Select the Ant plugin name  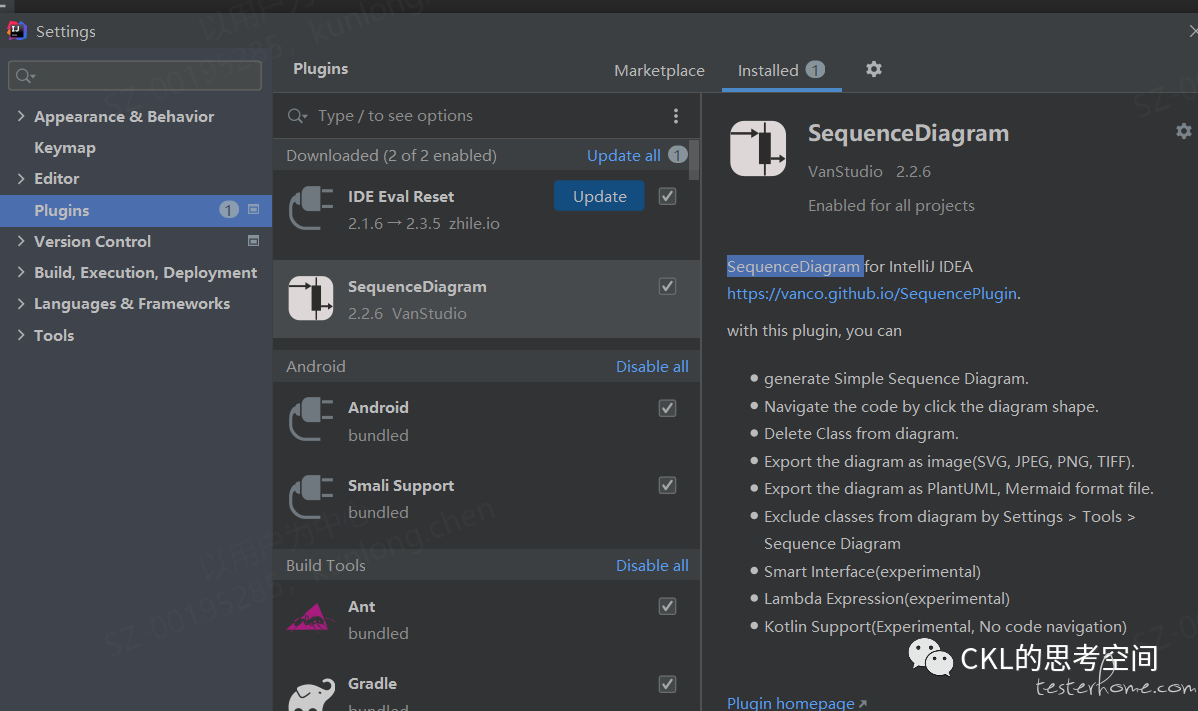pyautogui.click(x=361, y=606)
